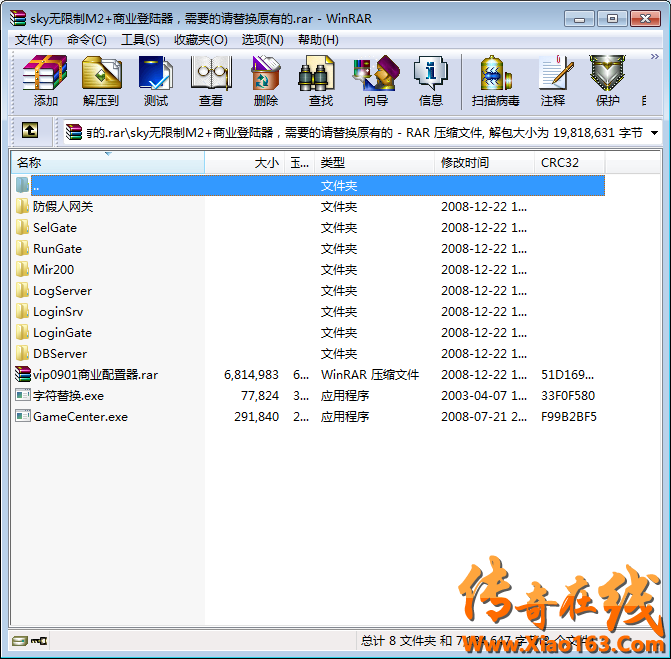Select the Mir200 folder
This screenshot has width=671, height=659.
53,270
